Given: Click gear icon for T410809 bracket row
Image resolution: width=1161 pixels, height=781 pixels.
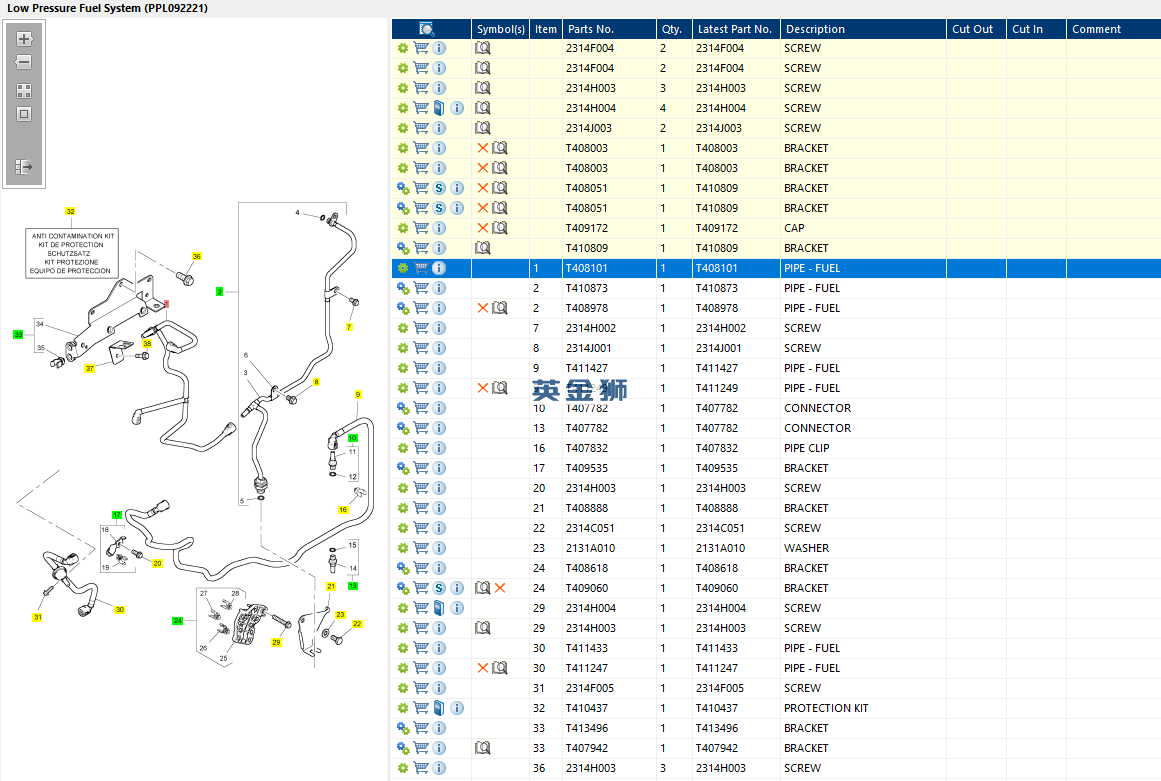Looking at the screenshot, I should (403, 248).
